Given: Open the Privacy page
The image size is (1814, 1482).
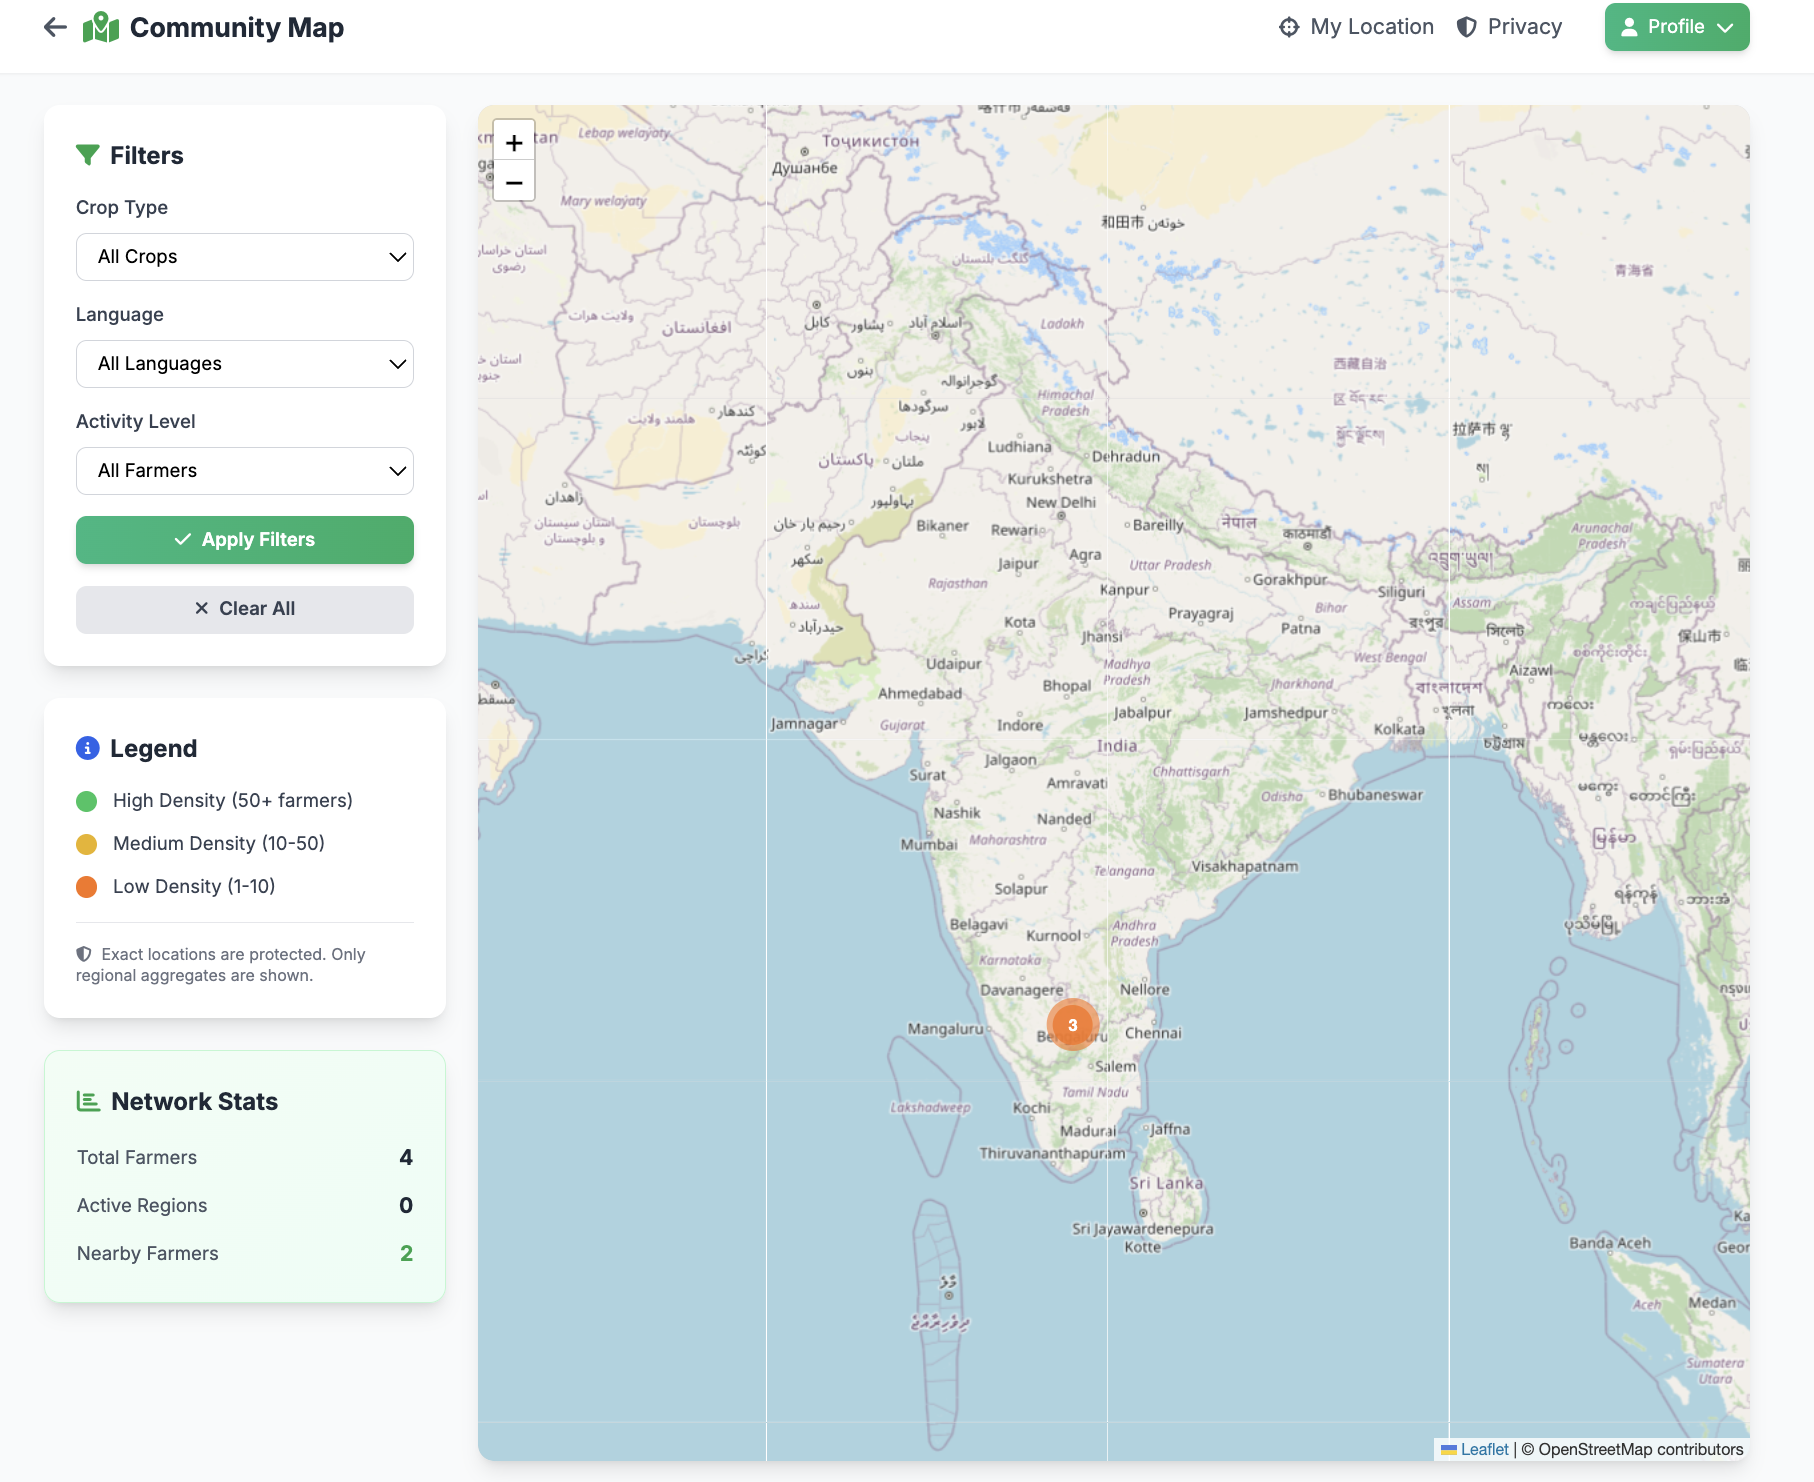Looking at the screenshot, I should click(x=1509, y=27).
